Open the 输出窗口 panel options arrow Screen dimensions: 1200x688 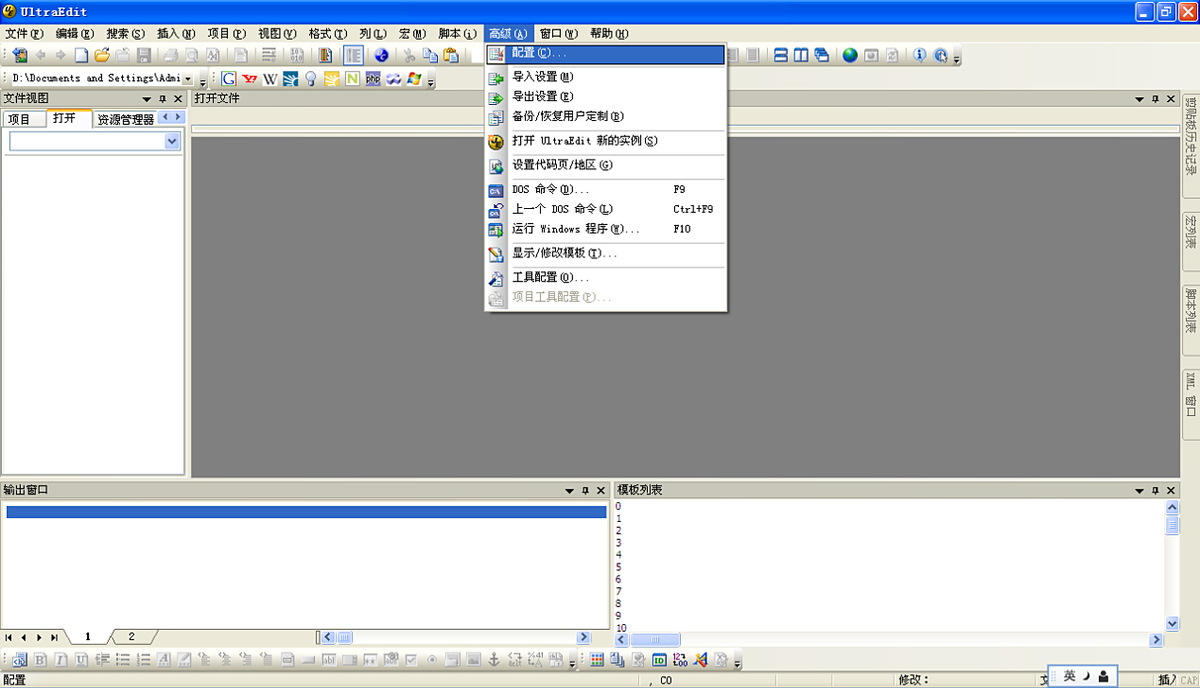[x=569, y=491]
